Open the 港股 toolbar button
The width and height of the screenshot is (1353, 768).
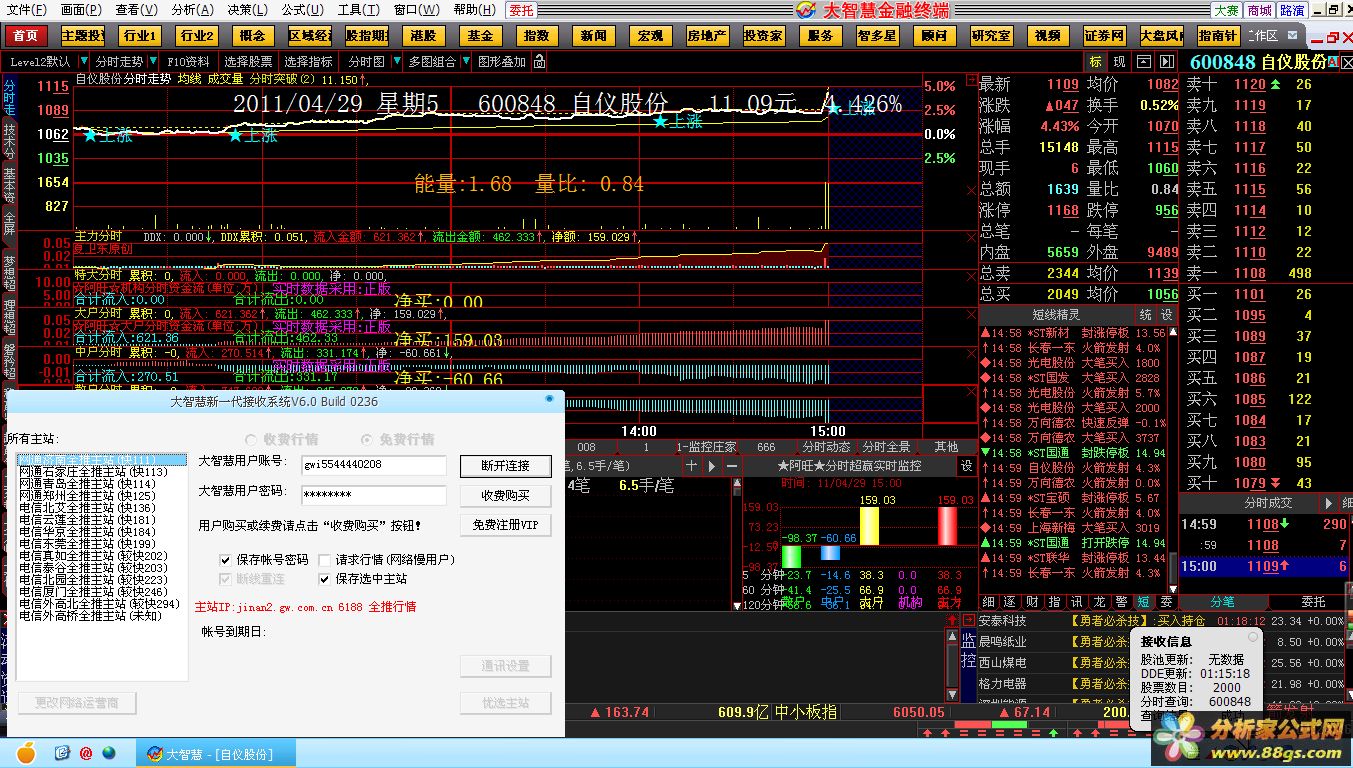click(423, 36)
